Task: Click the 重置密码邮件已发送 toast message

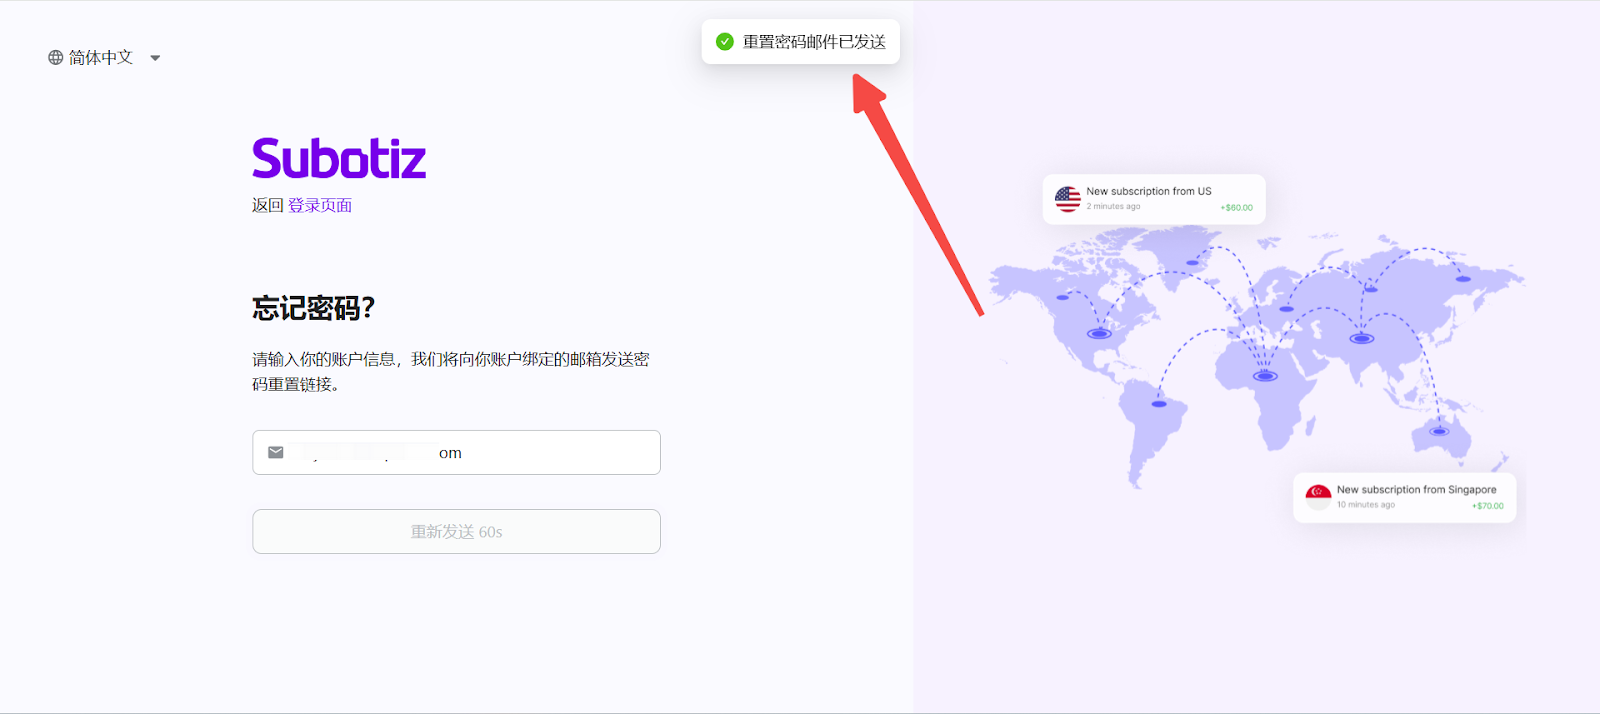Action: (814, 42)
